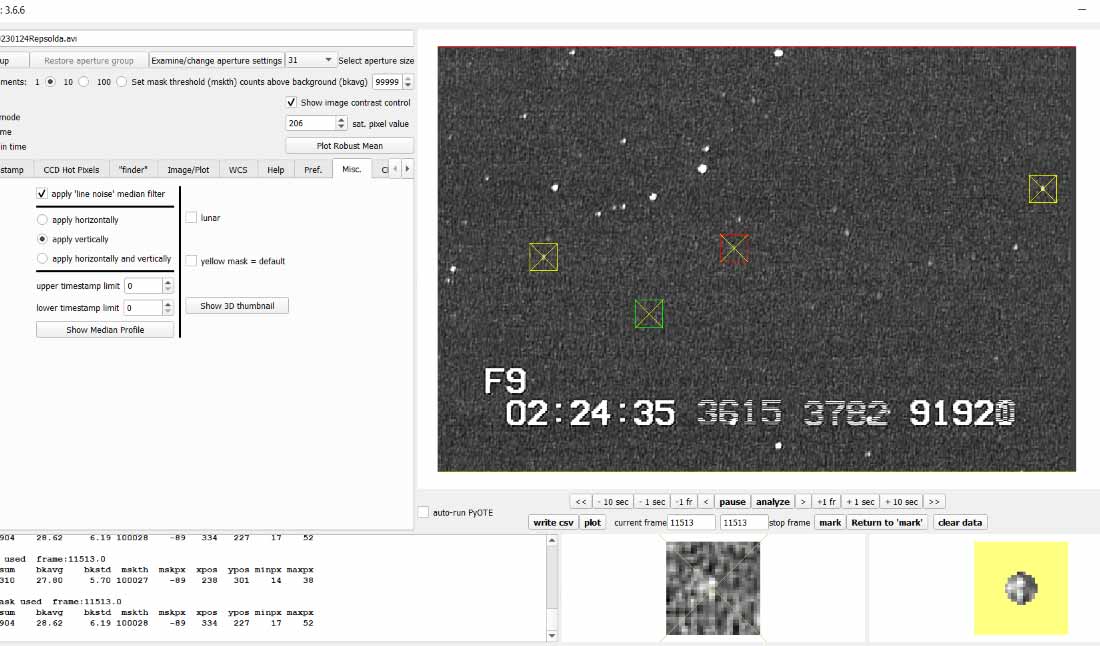Play forward with > button

pos(803,502)
